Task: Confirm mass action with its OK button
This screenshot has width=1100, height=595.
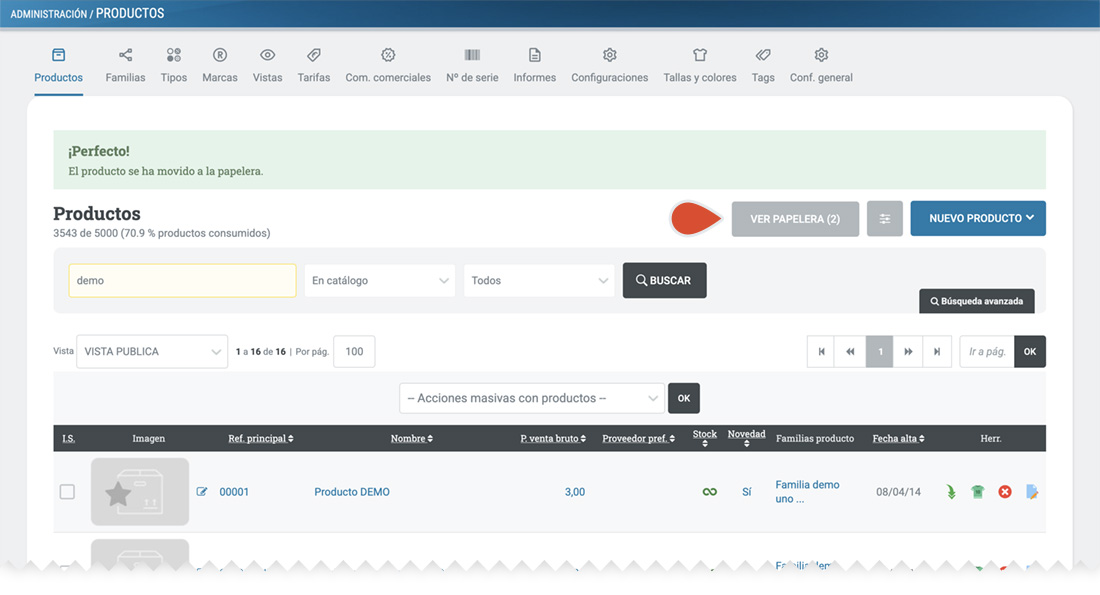Action: click(684, 399)
